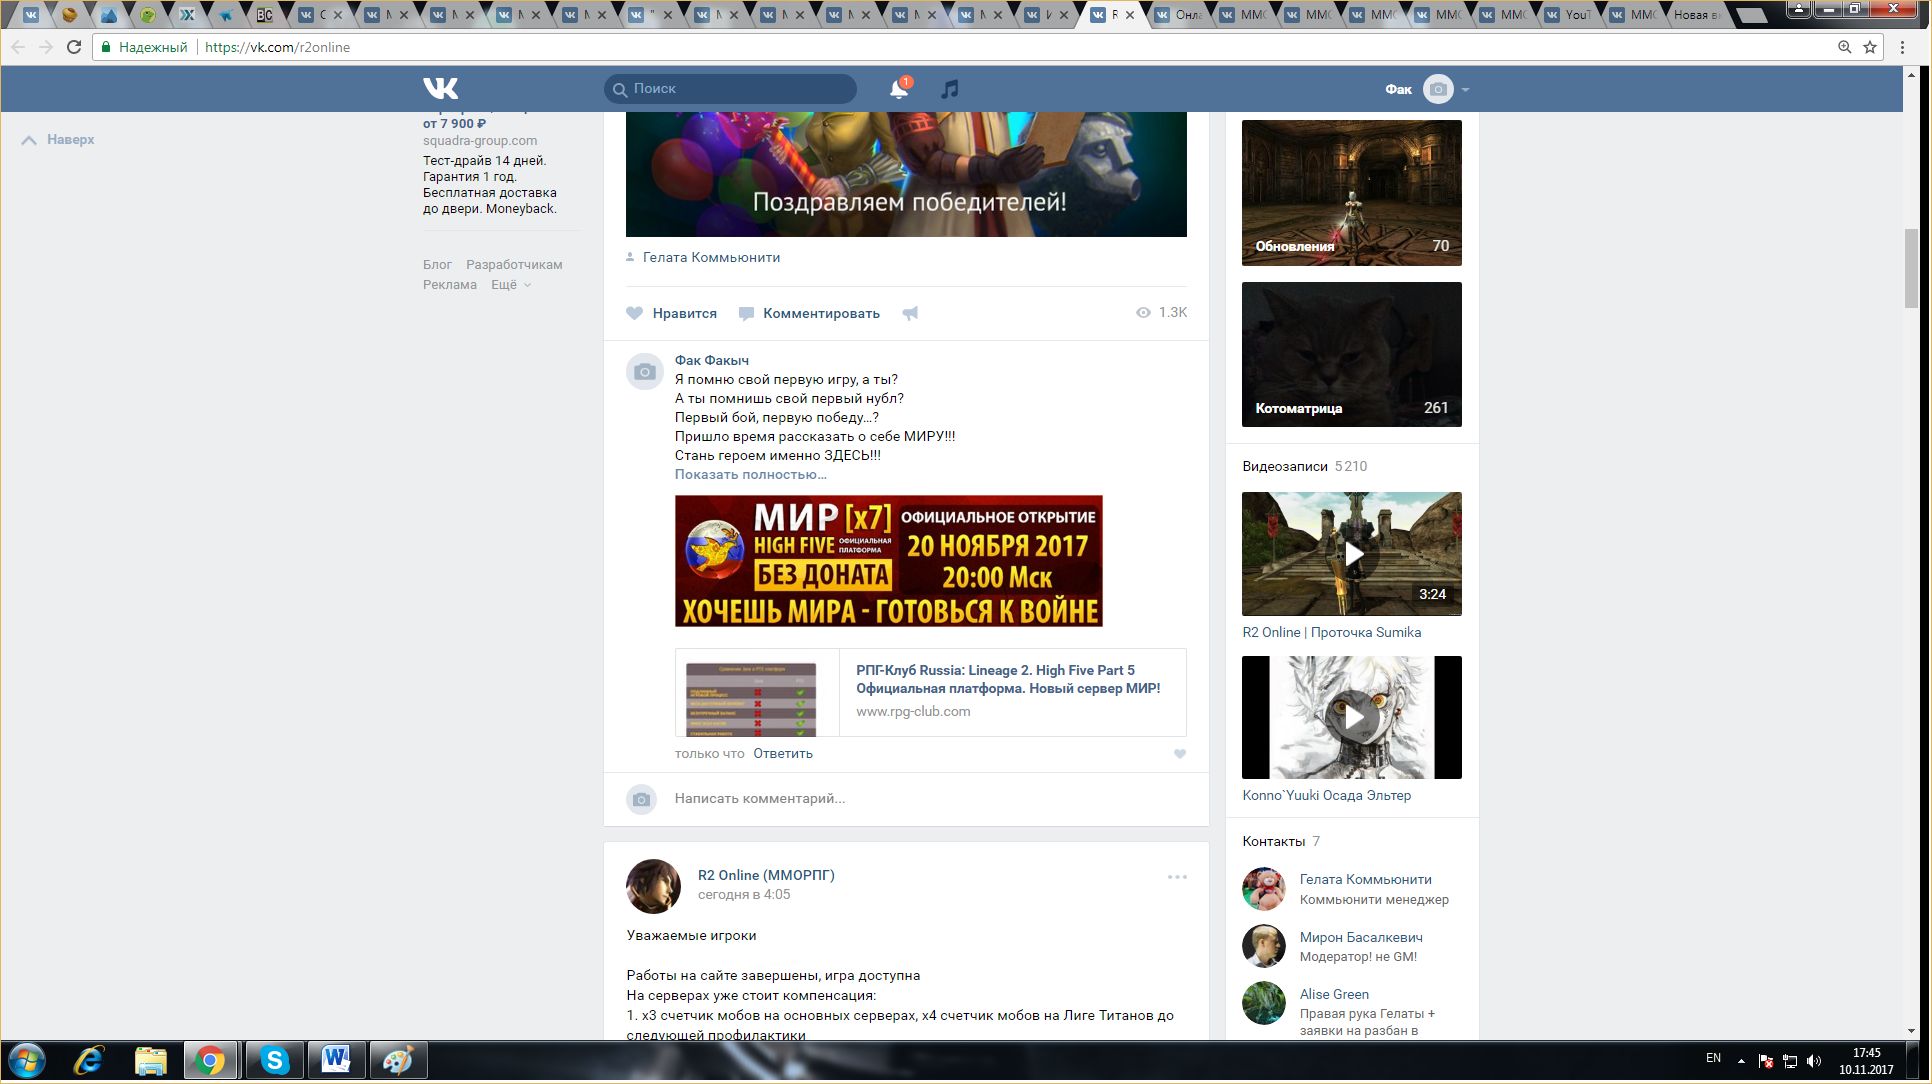Open Гелата Коммьюнити post signature link
Viewport: 1932px width, 1084px height.
coord(711,257)
